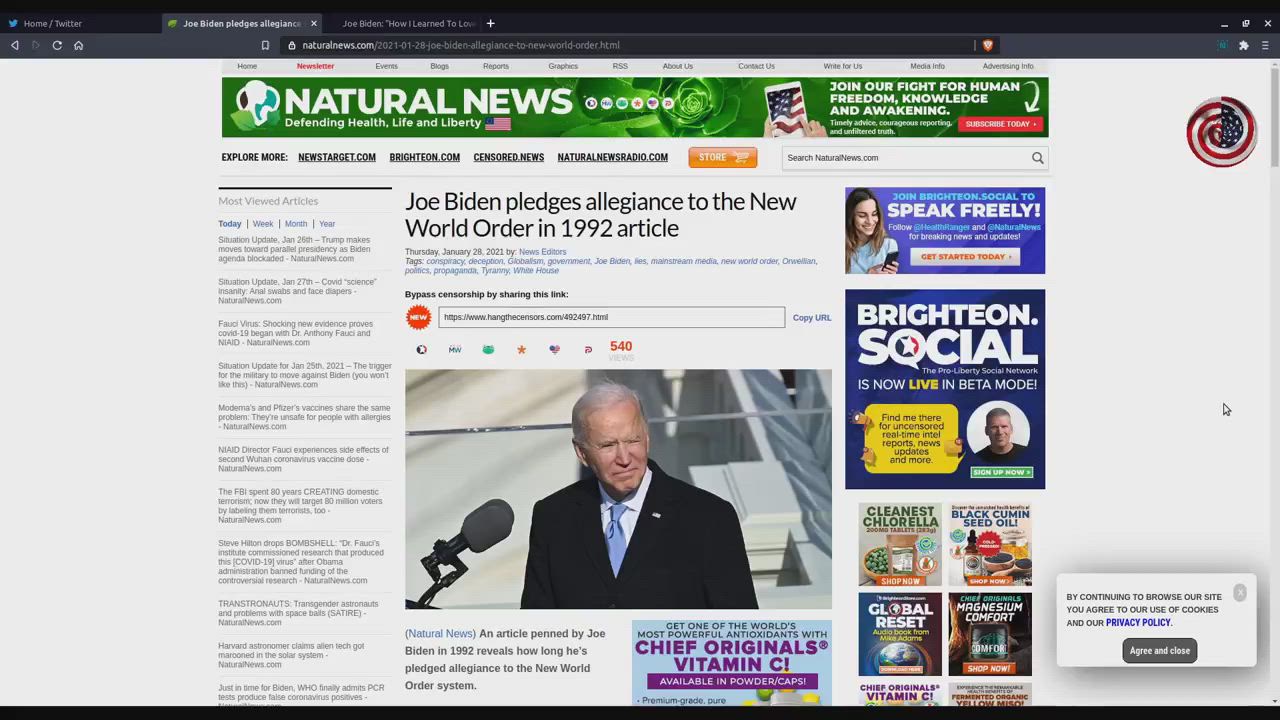Click the orange STORE button
This screenshot has height=720, width=1280.
(722, 157)
